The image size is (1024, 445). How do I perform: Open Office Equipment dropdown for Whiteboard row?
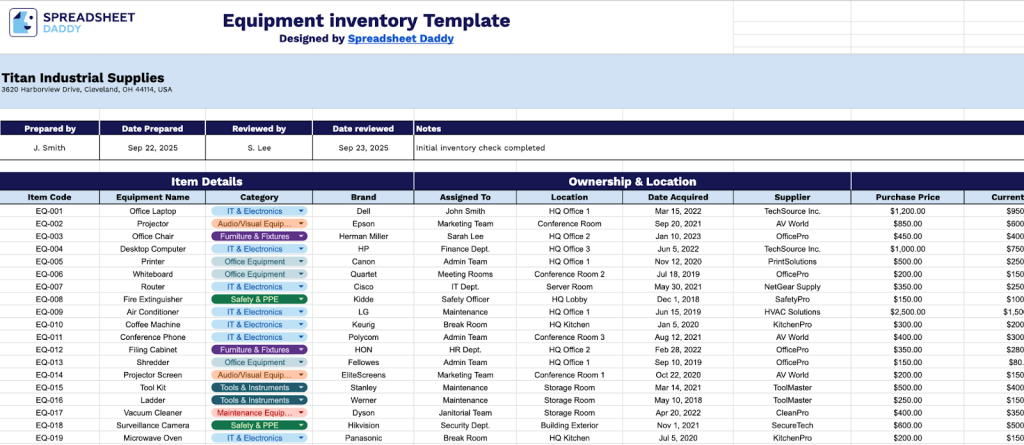(x=301, y=274)
